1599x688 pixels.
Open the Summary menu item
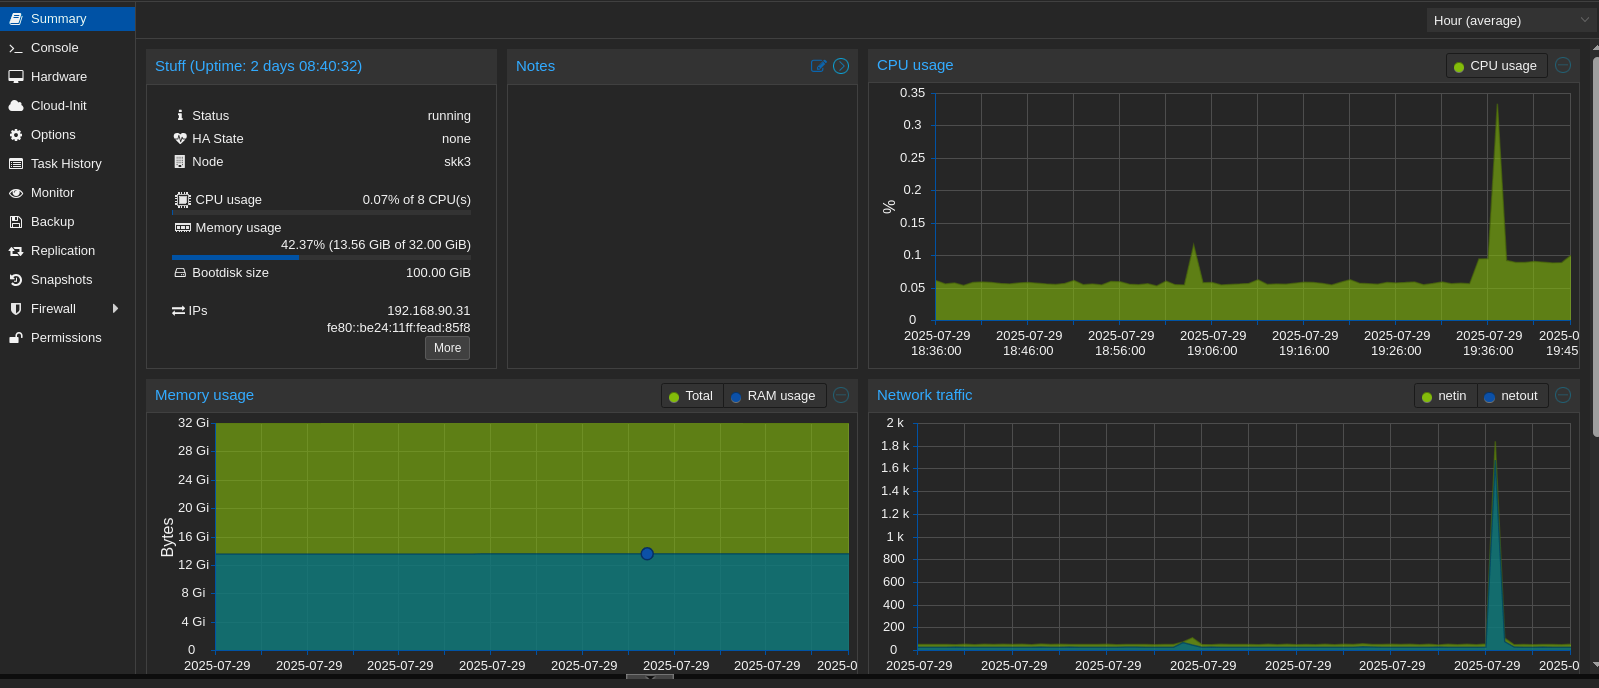[x=67, y=18]
